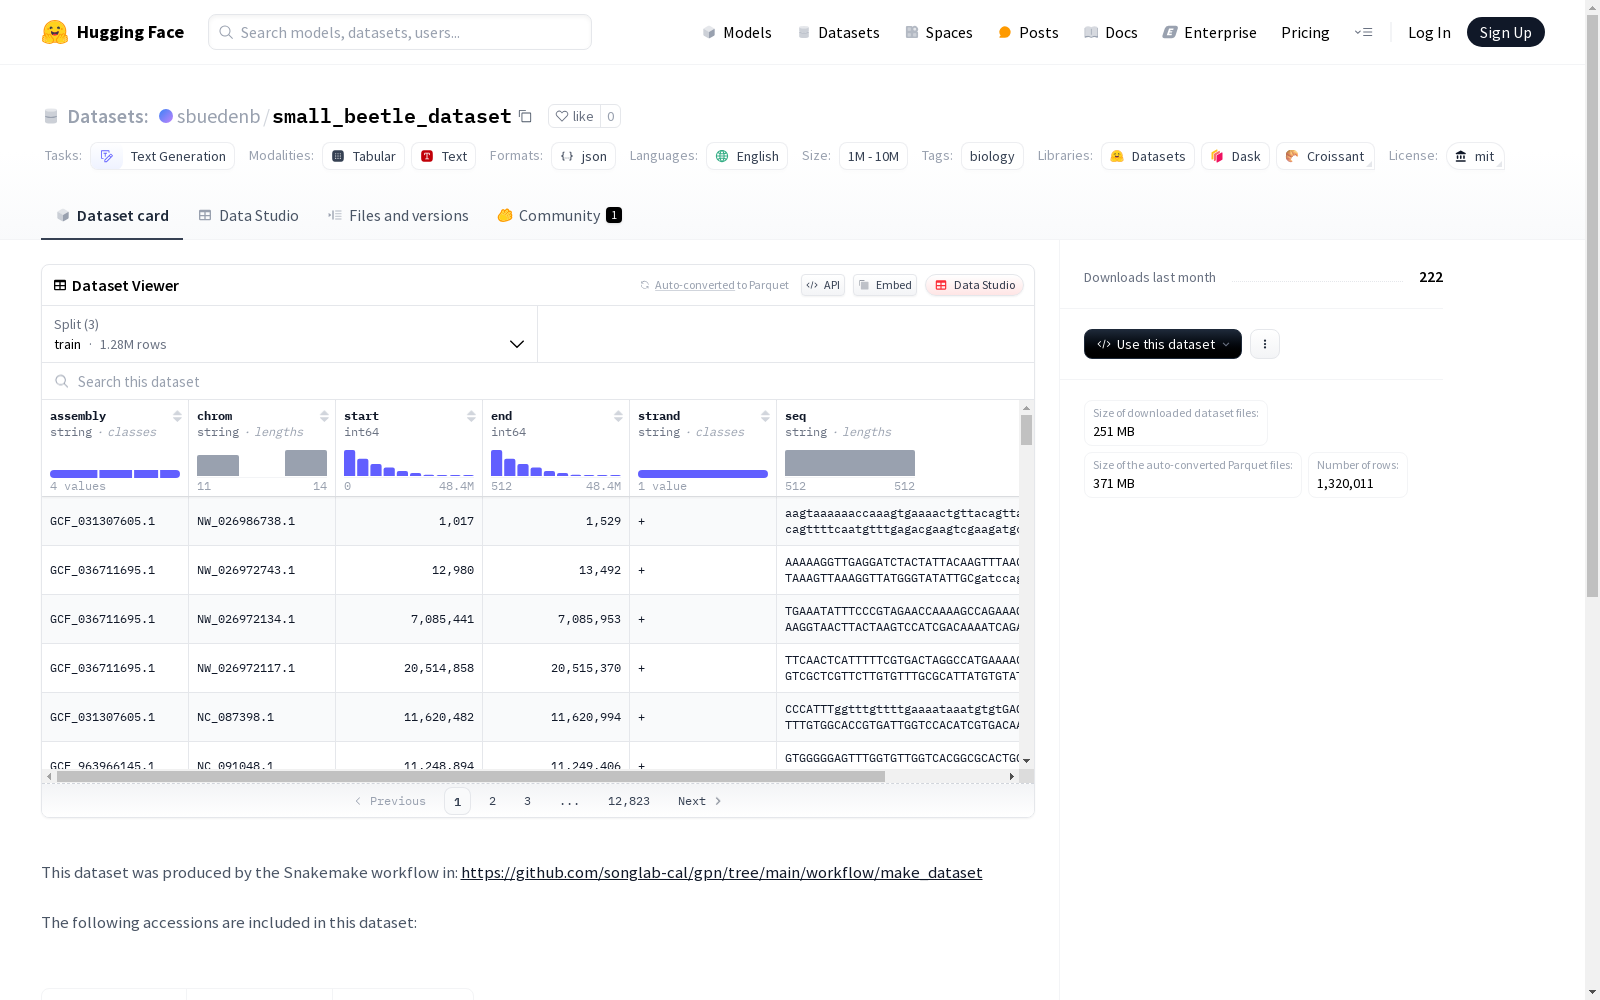Screen dimensions: 1600x1000
Task: Select the mit license tag
Action: pyautogui.click(x=1475, y=156)
